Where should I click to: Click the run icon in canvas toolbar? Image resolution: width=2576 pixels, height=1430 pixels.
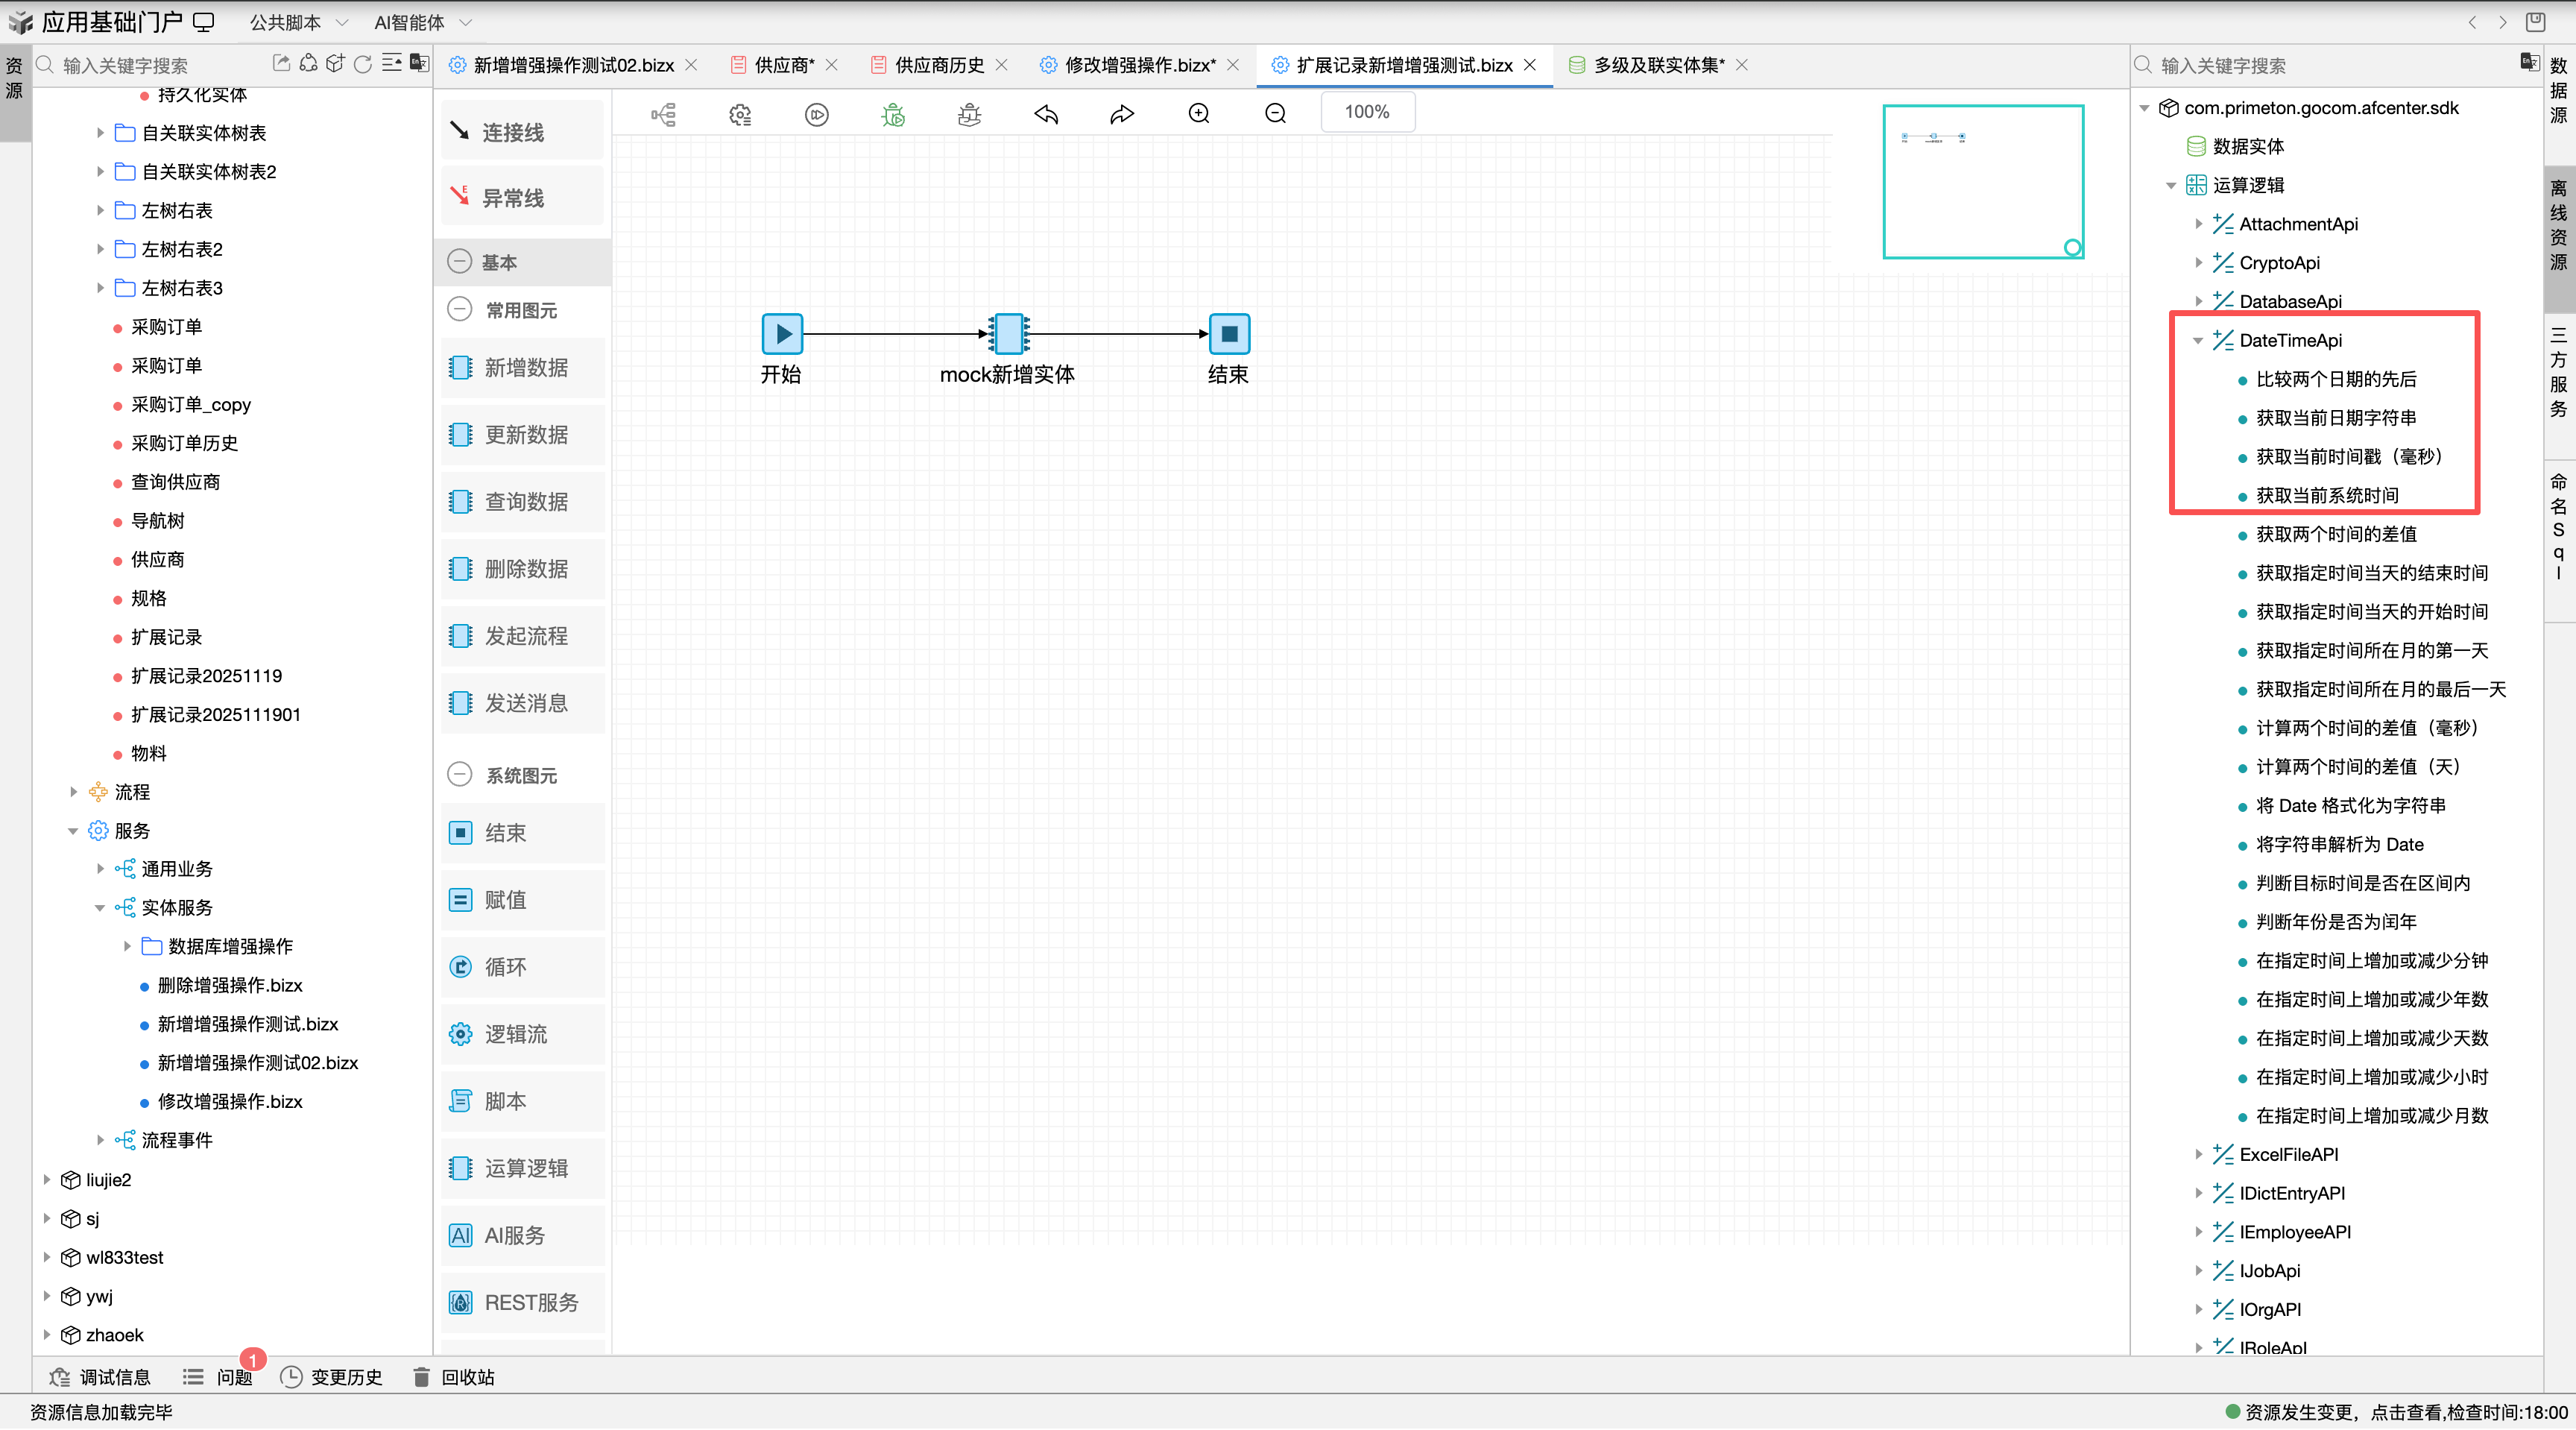[816, 114]
